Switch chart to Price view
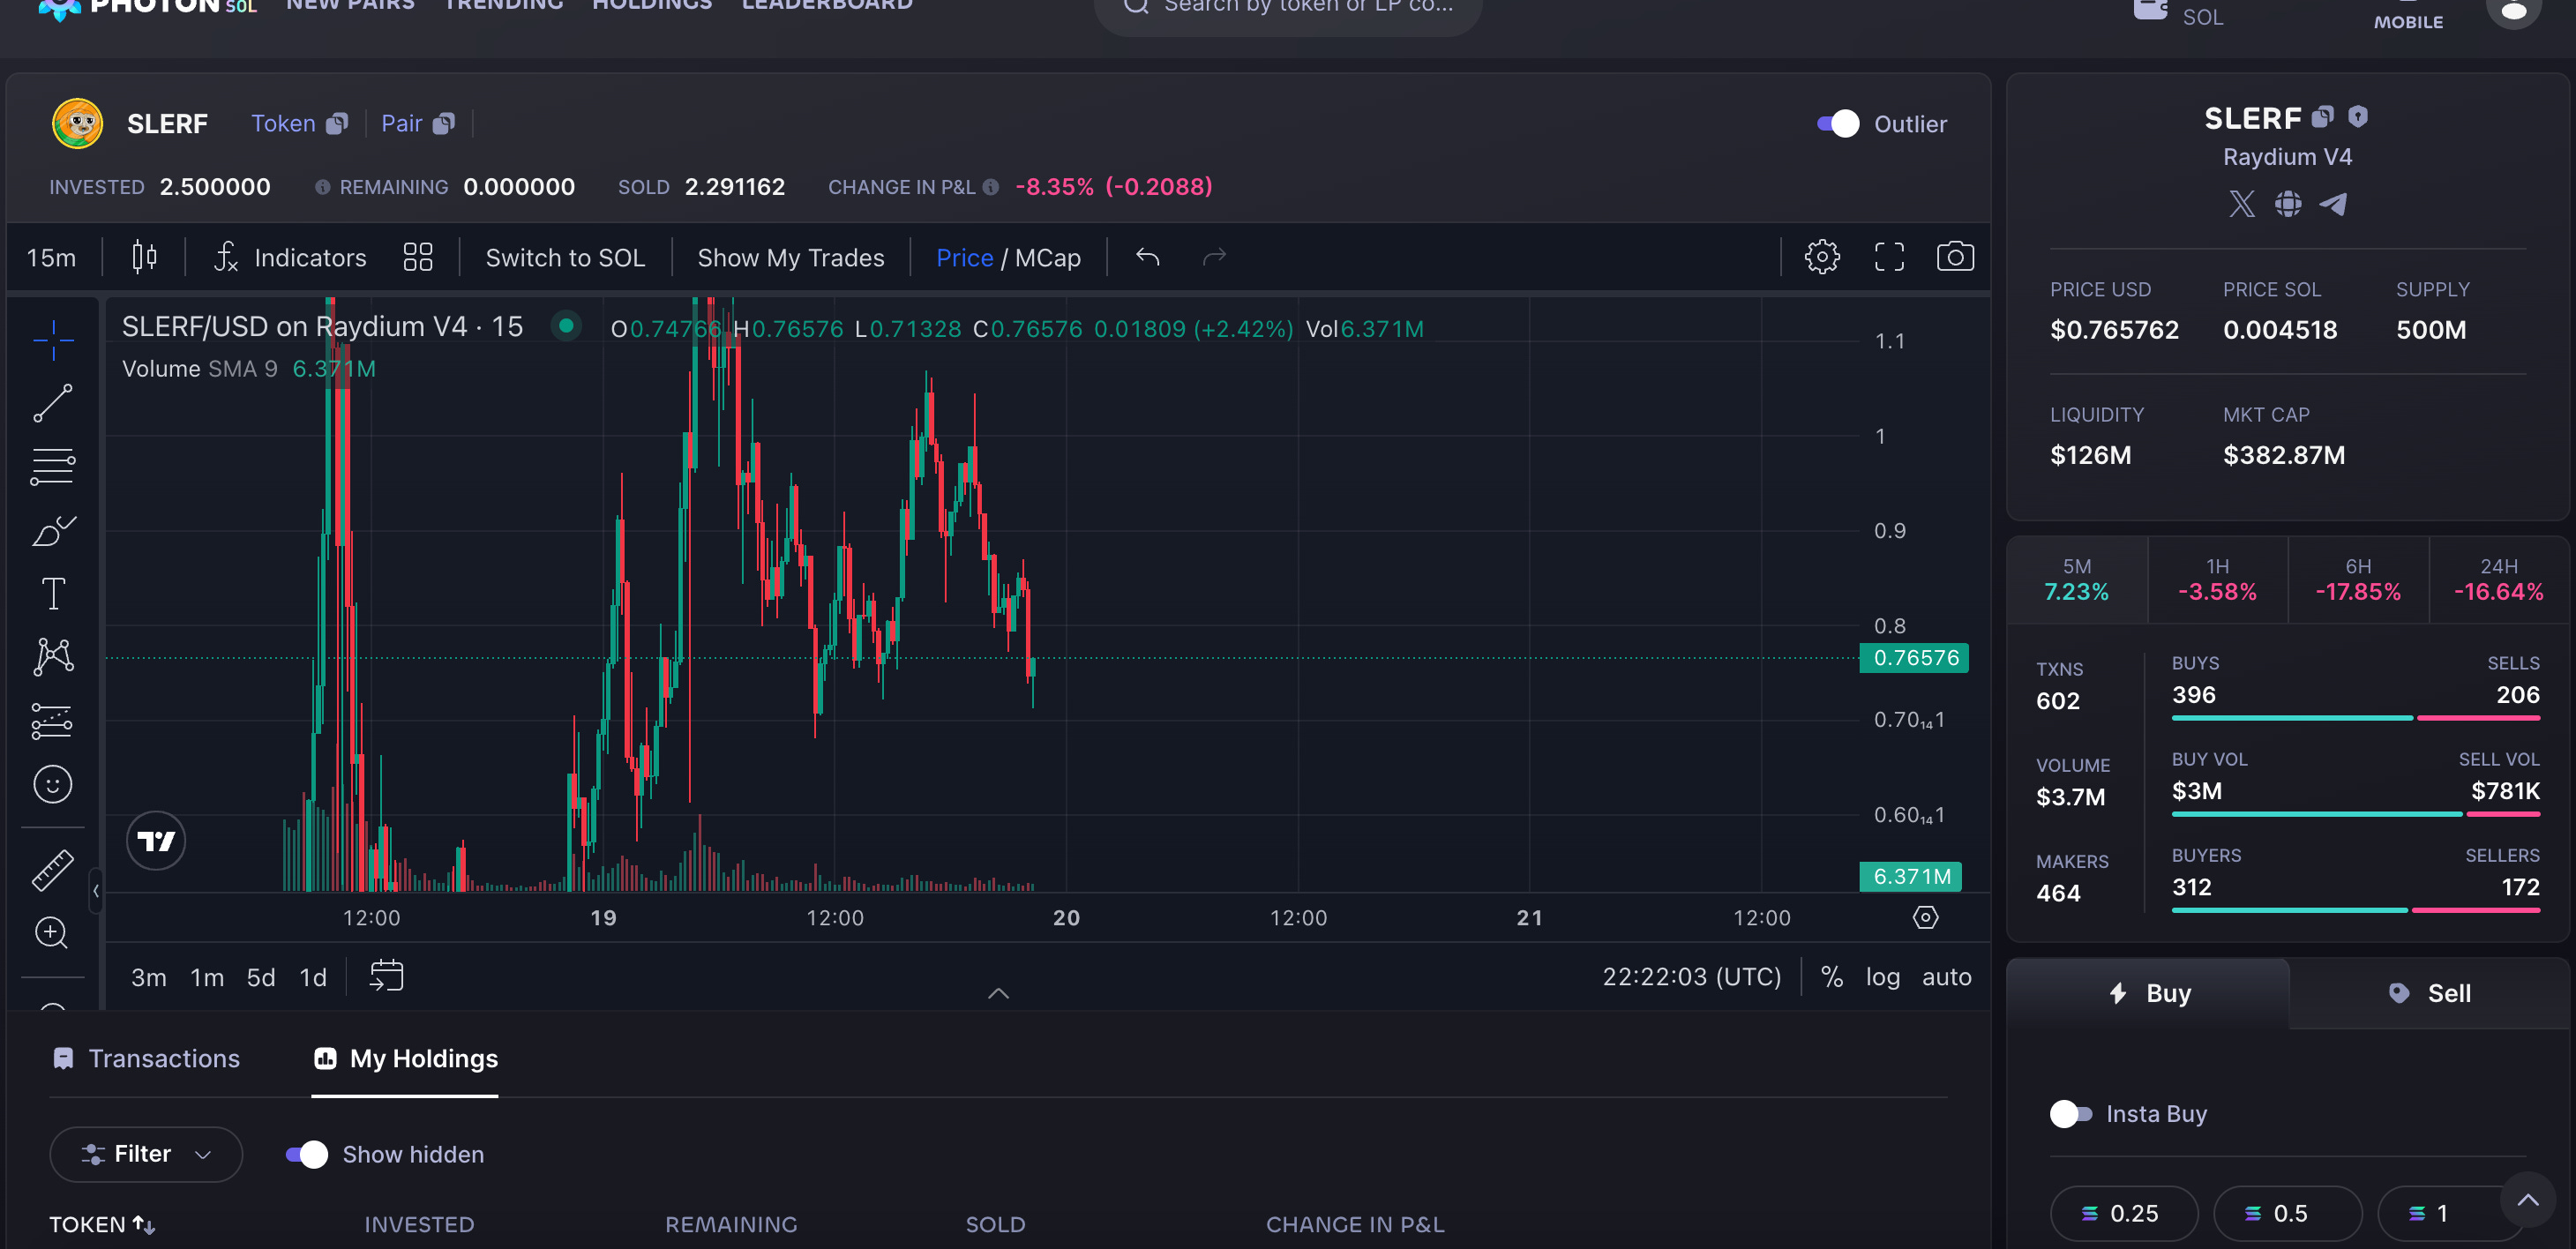2576x1249 pixels. (964, 257)
